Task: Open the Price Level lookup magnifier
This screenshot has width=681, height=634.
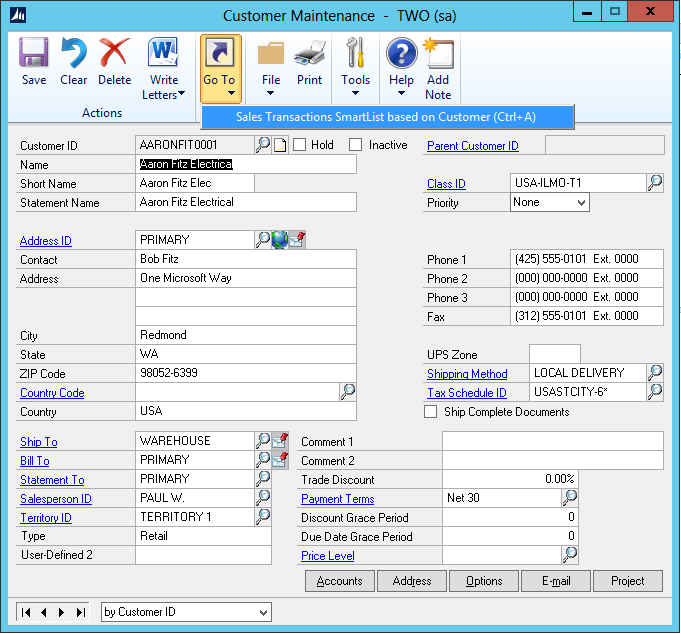Action: coord(570,555)
